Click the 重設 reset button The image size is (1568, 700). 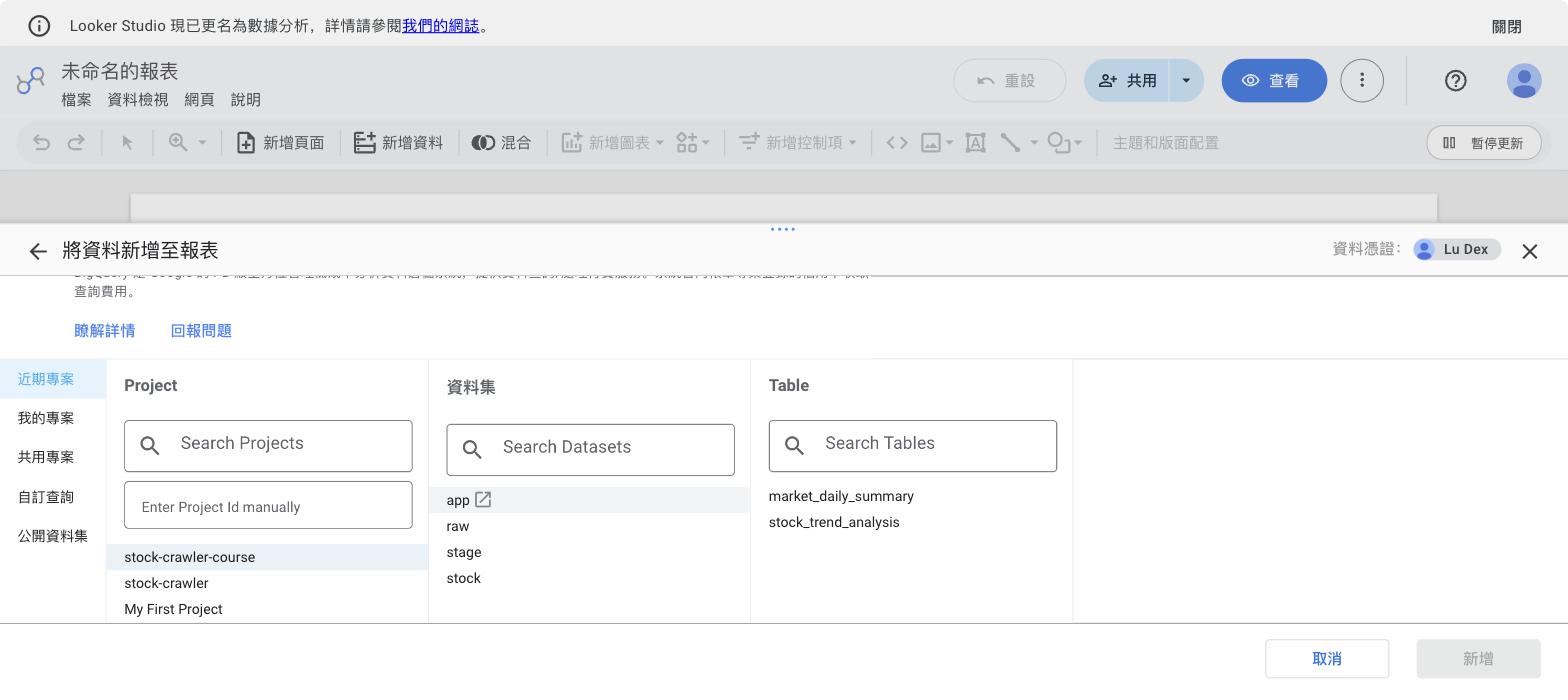coord(1010,81)
